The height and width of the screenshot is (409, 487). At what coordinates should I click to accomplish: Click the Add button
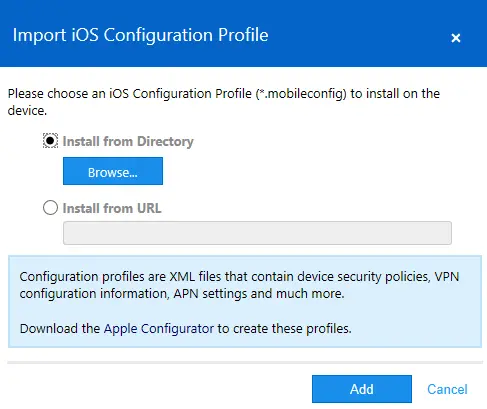pyautogui.click(x=362, y=389)
